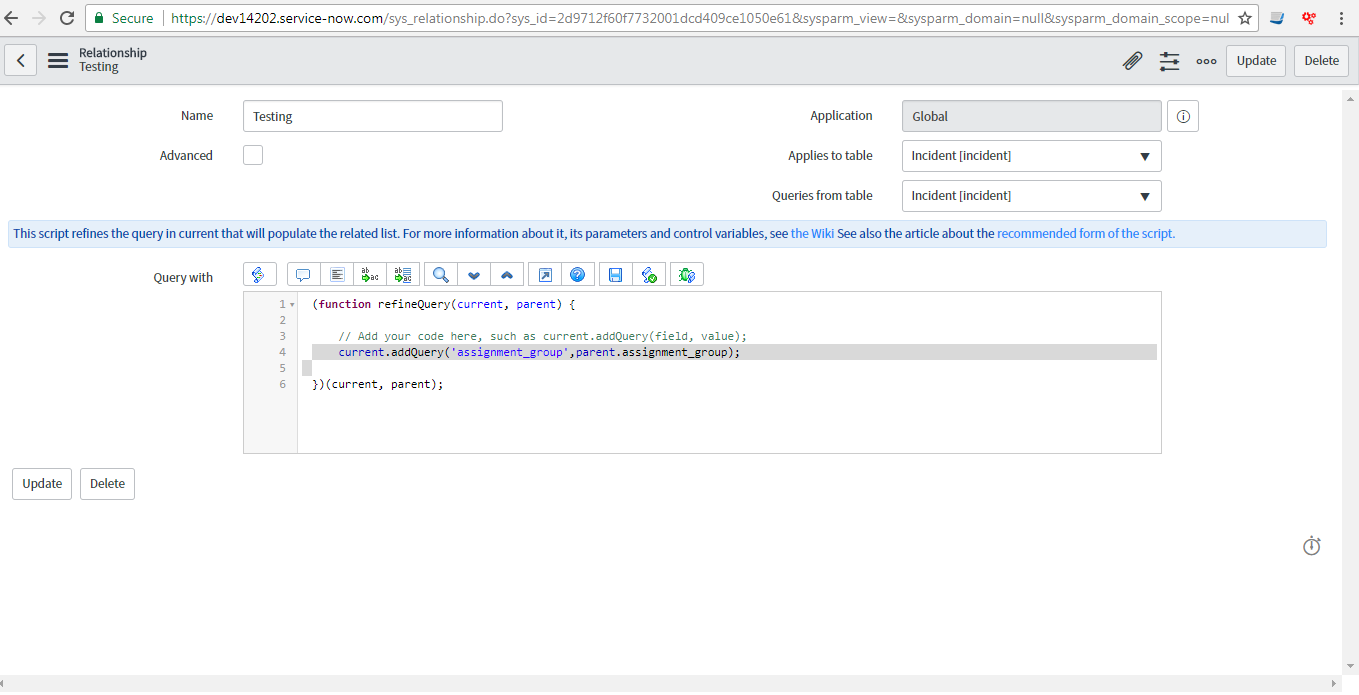Click the Application field label
Screen dimensions: 1359x695
tap(841, 116)
